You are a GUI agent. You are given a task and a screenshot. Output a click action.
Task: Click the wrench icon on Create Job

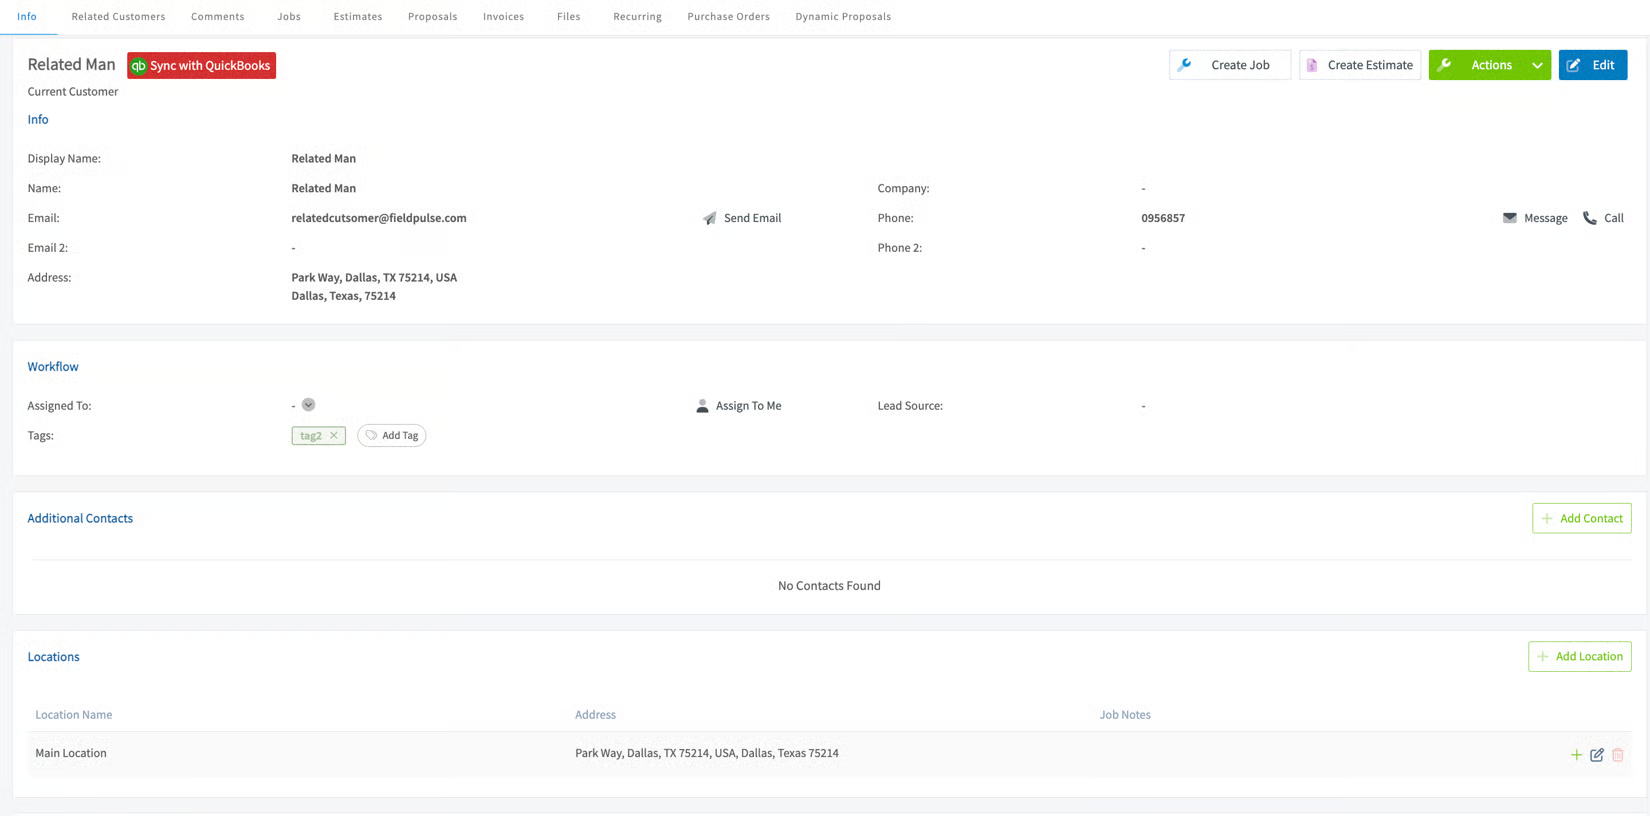pyautogui.click(x=1185, y=65)
